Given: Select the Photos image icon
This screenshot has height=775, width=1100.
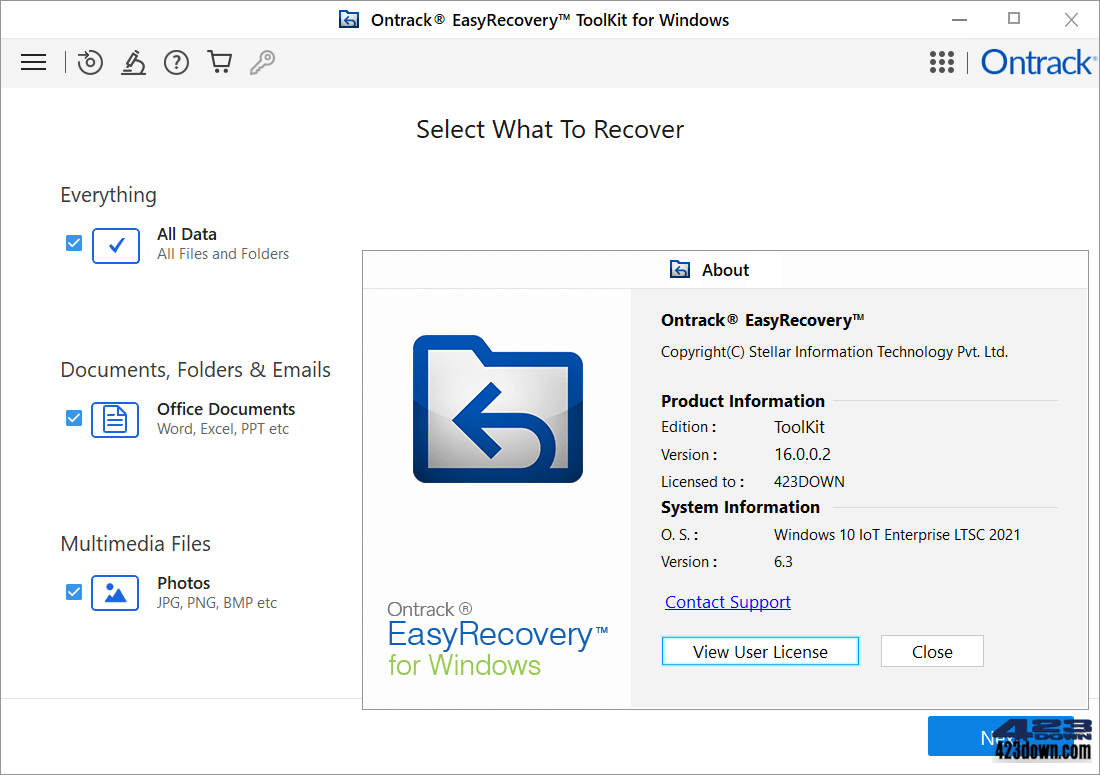Looking at the screenshot, I should (x=115, y=593).
